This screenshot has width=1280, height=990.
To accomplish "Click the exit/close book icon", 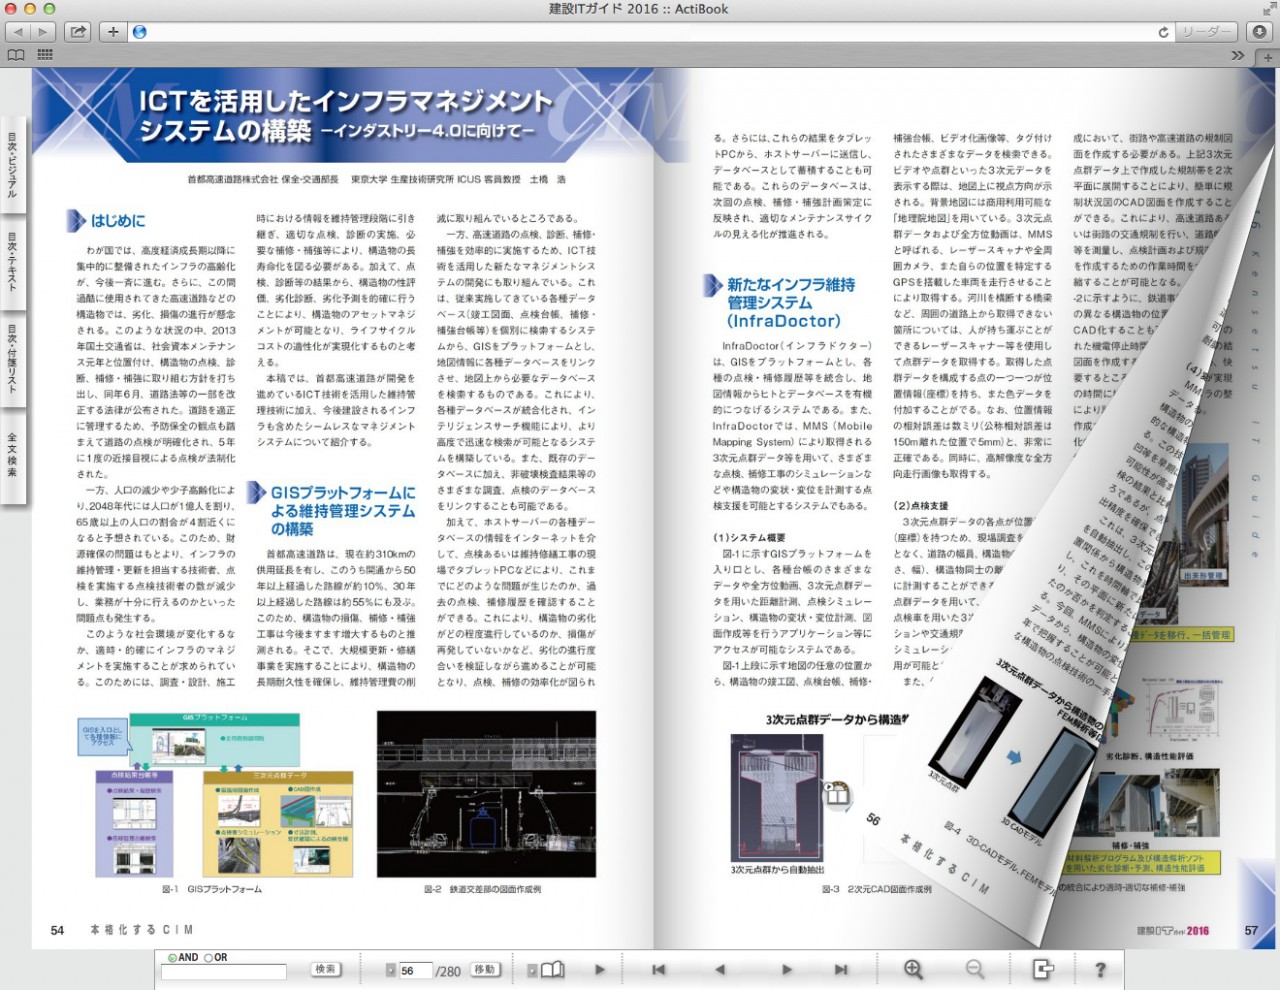I will [x=1043, y=968].
